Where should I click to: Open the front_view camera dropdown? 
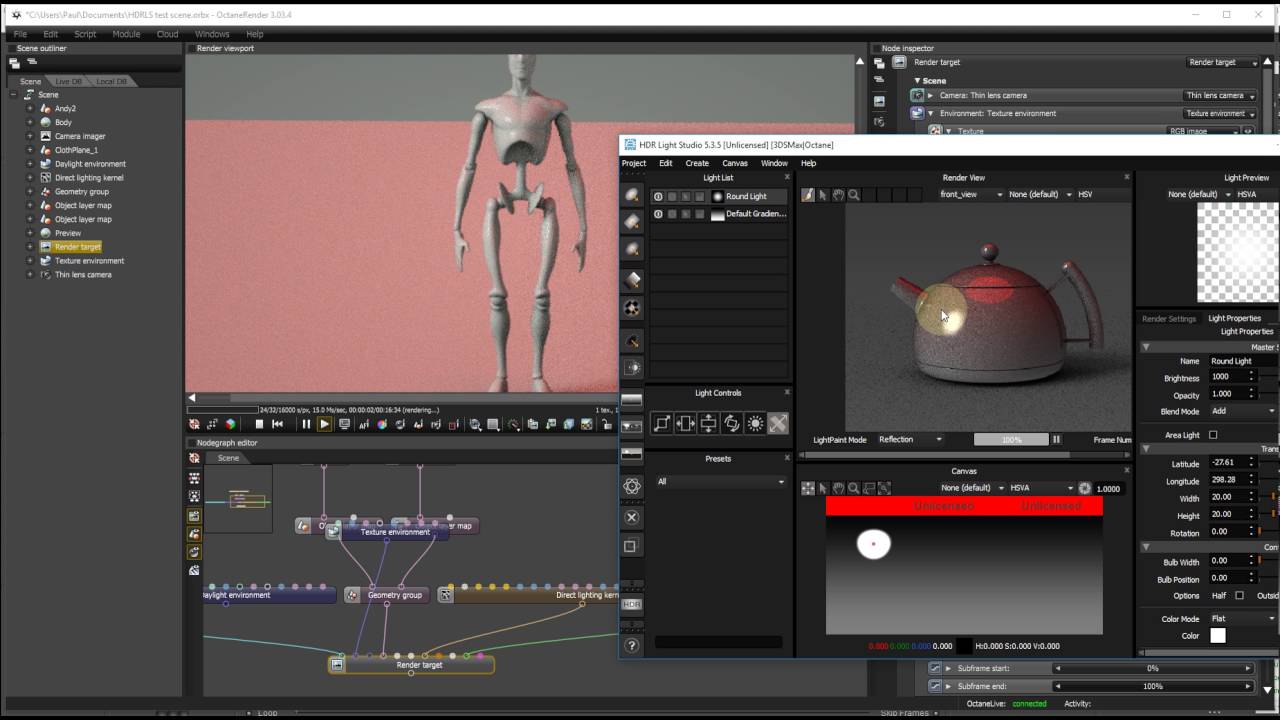tap(971, 195)
